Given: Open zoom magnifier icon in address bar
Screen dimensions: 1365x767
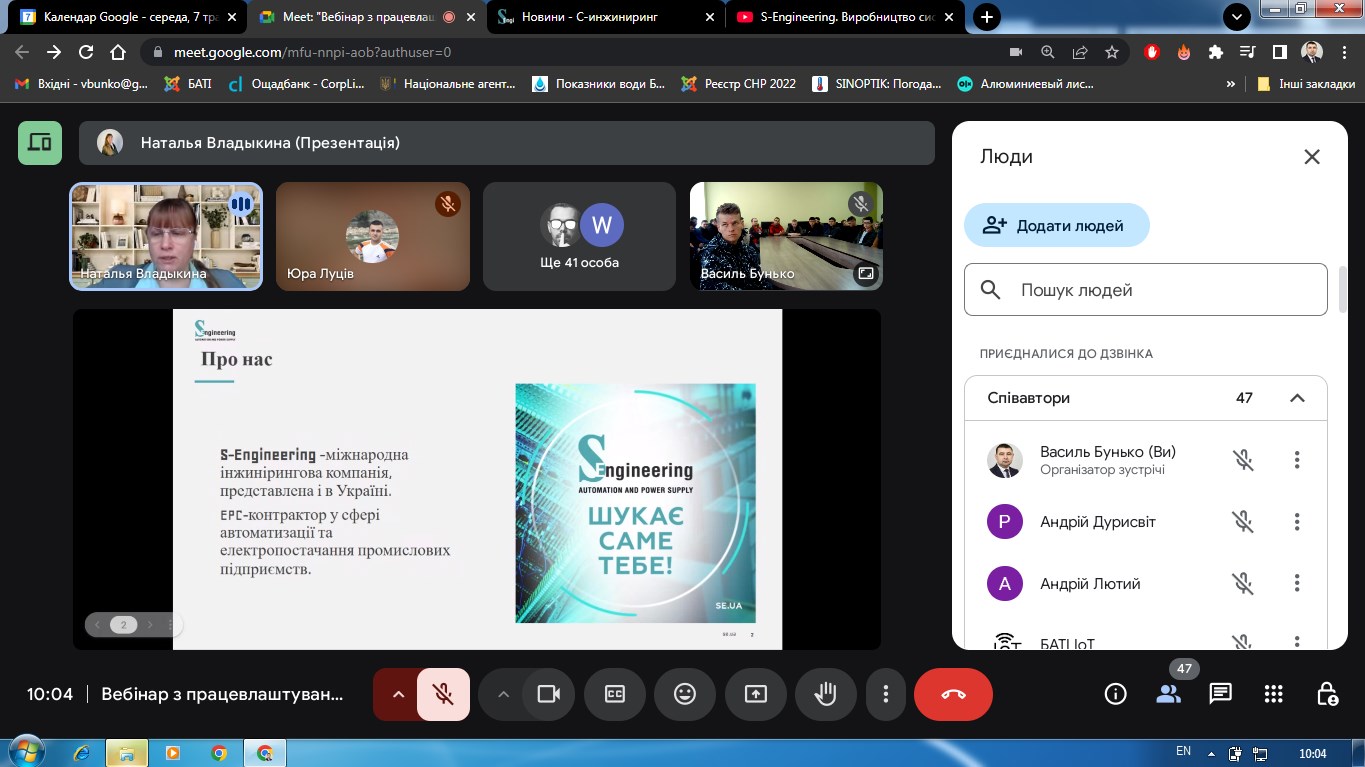Looking at the screenshot, I should pyautogui.click(x=1048, y=52).
